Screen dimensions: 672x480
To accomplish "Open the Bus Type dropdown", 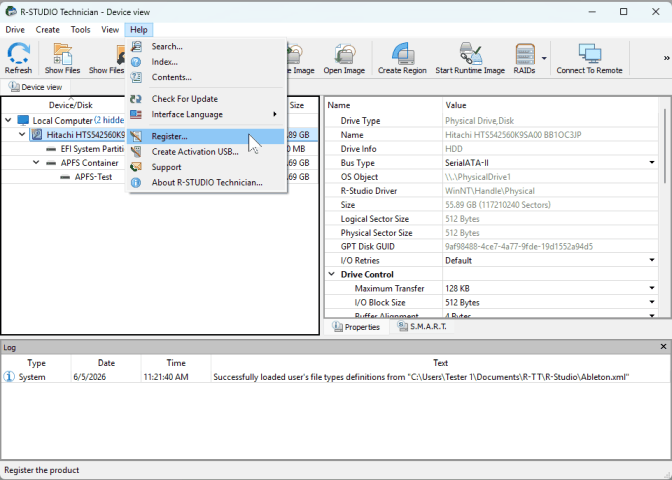I will [652, 163].
